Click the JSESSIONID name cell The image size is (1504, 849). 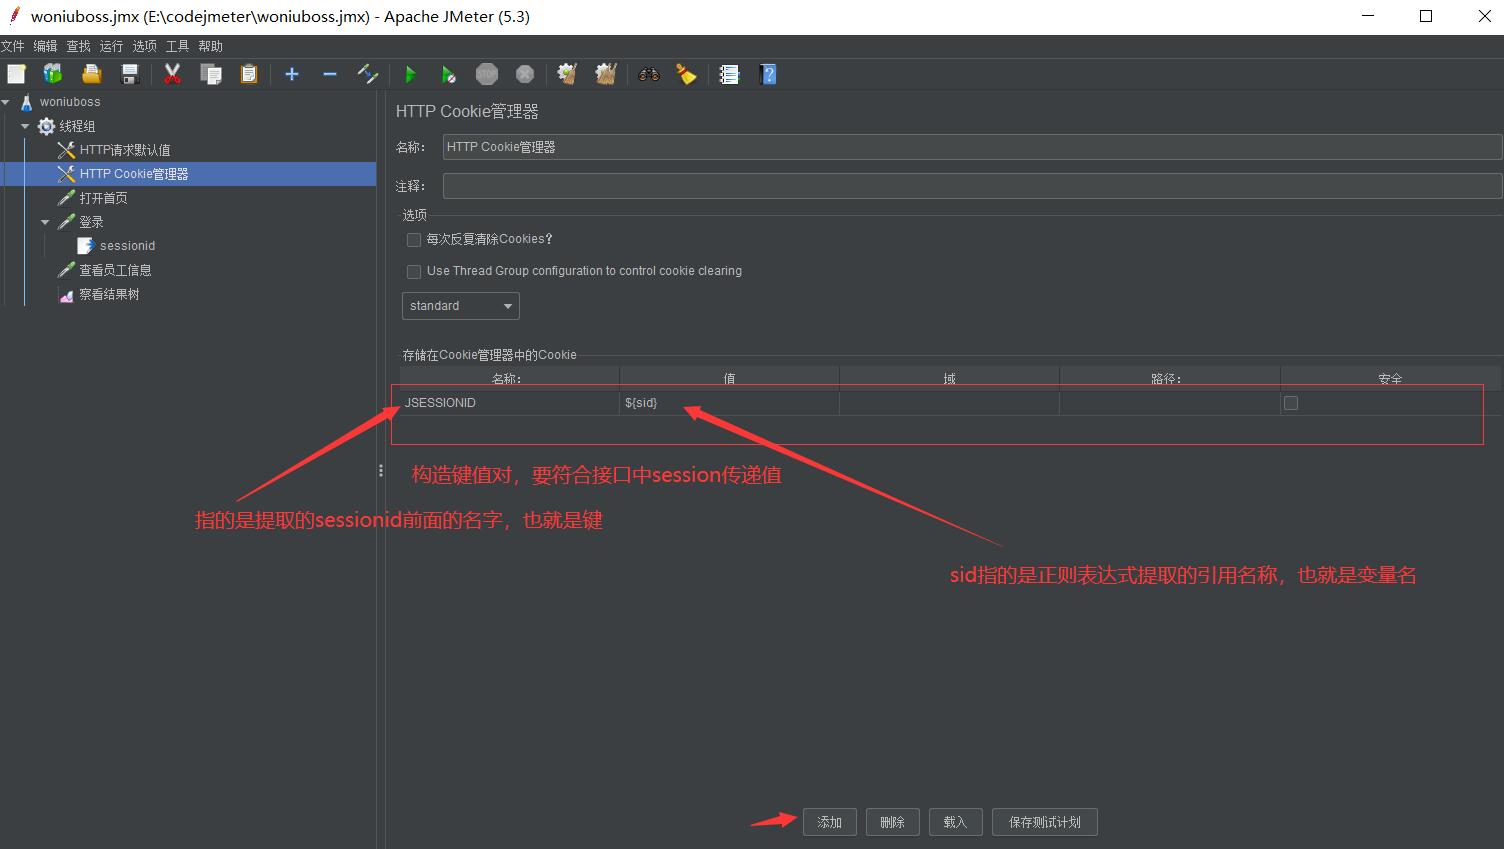click(x=509, y=403)
